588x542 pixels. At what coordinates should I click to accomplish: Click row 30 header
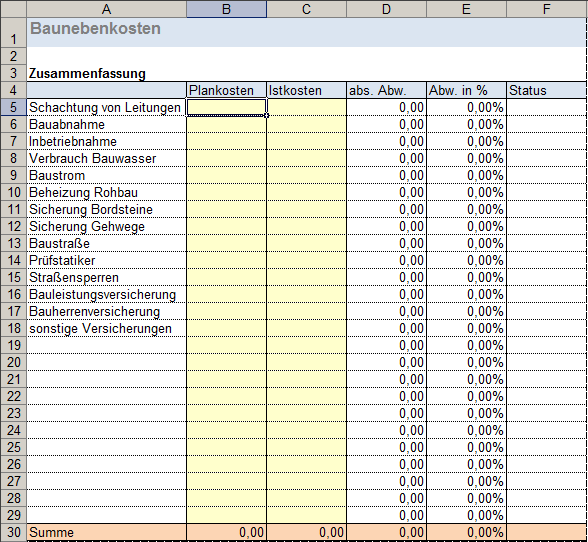click(x=14, y=532)
